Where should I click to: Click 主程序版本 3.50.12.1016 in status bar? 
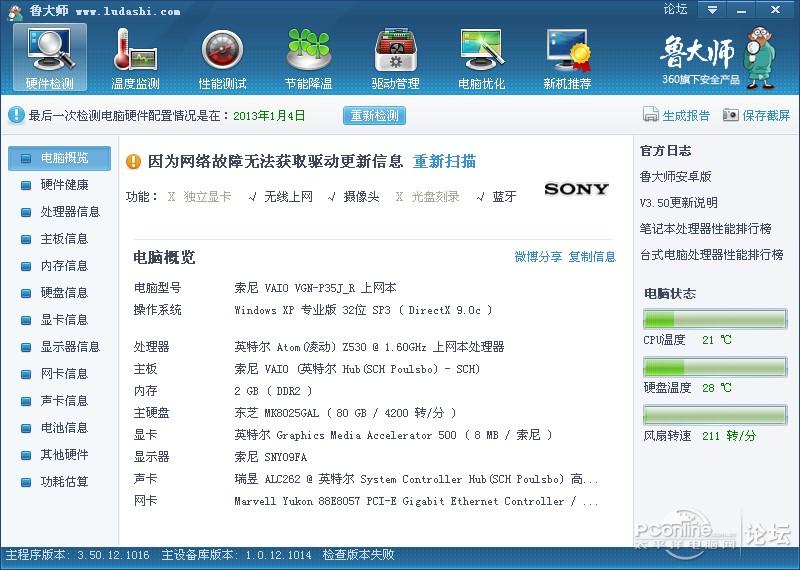coord(78,555)
